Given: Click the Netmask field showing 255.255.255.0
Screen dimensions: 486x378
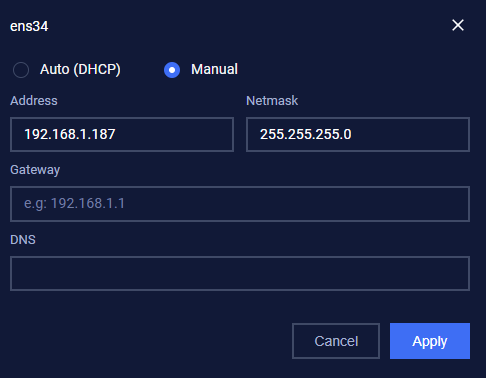Looking at the screenshot, I should (358, 134).
